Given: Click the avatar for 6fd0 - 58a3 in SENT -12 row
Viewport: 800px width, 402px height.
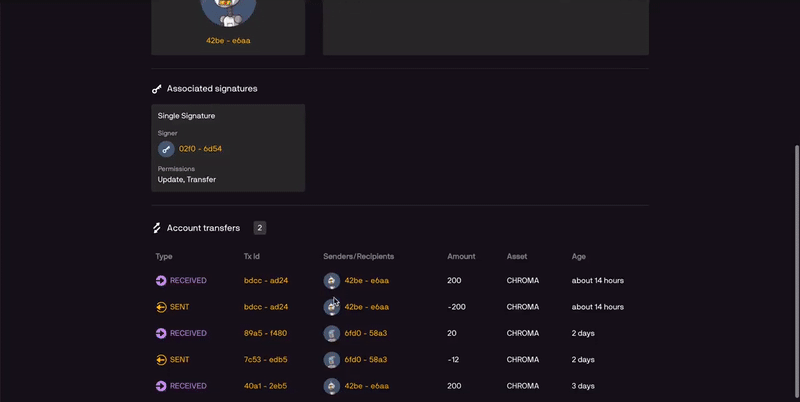Looking at the screenshot, I should (x=331, y=359).
